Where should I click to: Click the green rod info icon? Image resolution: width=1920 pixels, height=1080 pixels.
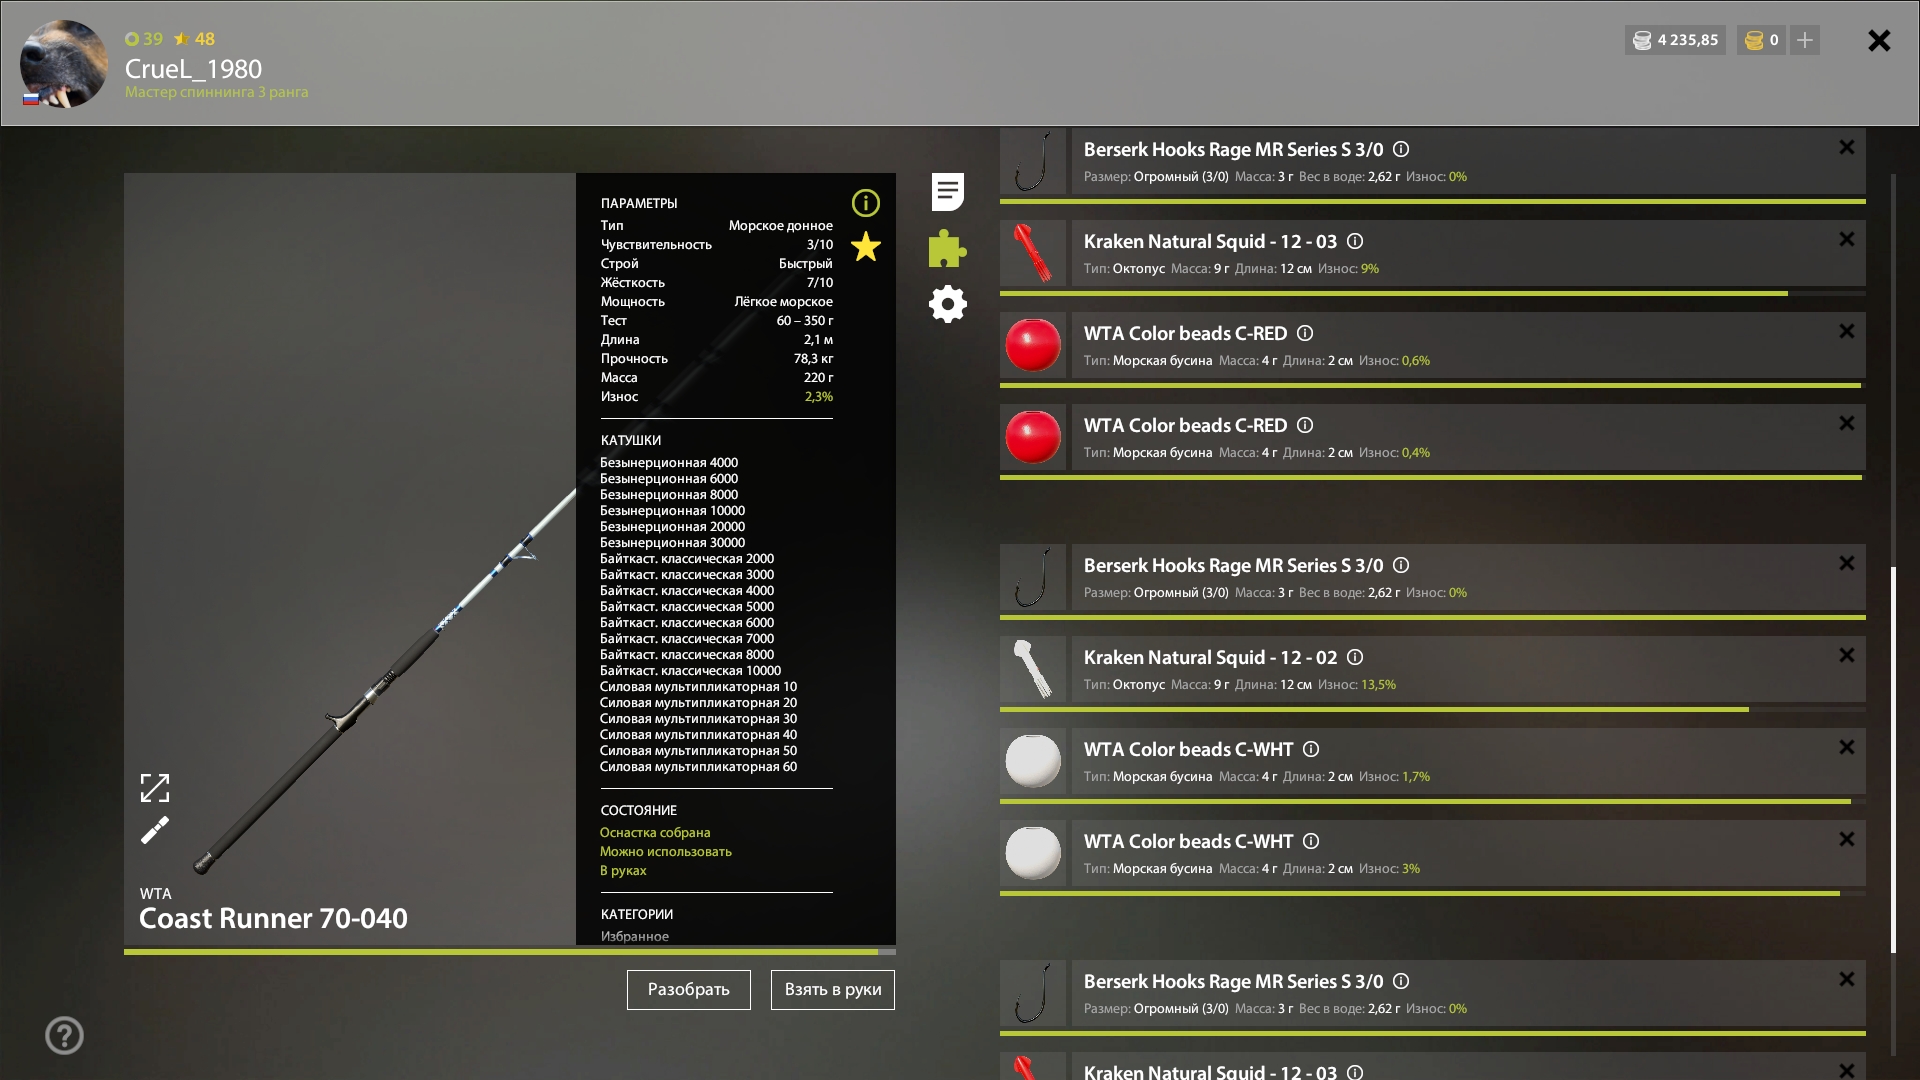[x=866, y=203]
